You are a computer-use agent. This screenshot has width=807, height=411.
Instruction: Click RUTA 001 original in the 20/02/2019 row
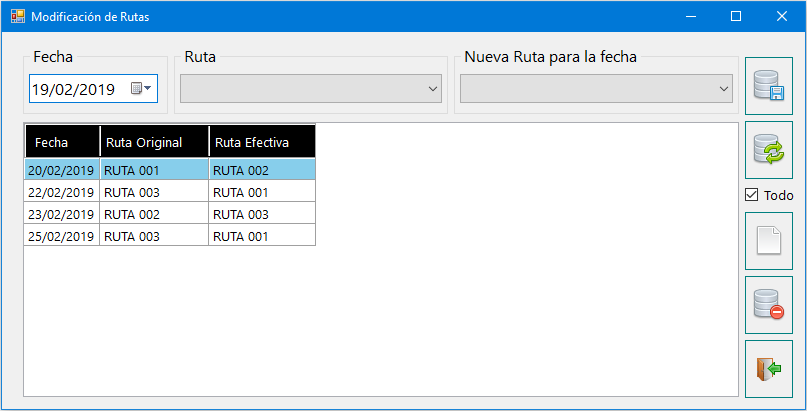point(154,170)
